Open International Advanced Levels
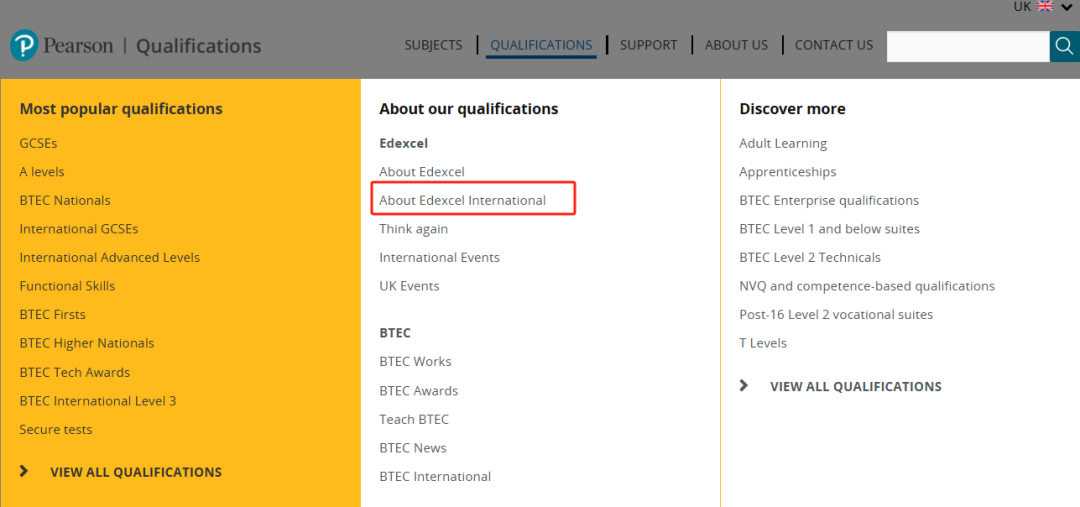1080x507 pixels. pos(110,258)
